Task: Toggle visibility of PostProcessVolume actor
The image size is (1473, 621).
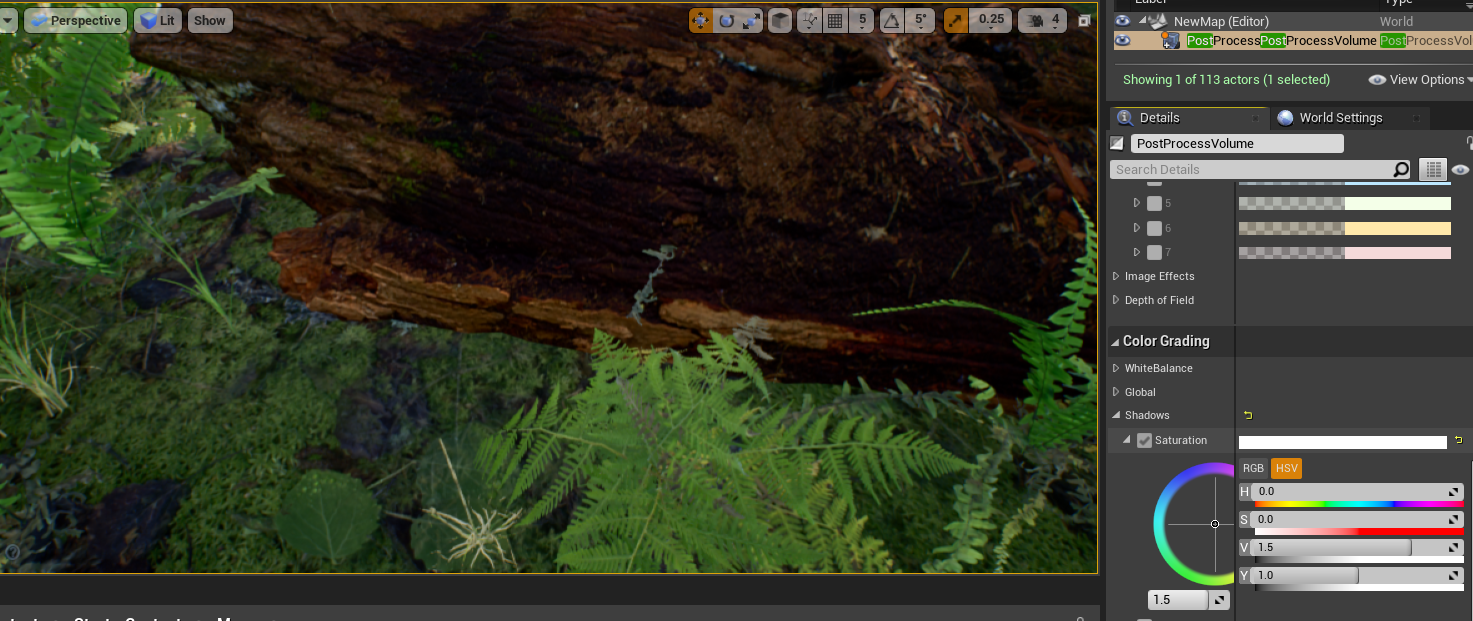Action: click(x=1123, y=40)
